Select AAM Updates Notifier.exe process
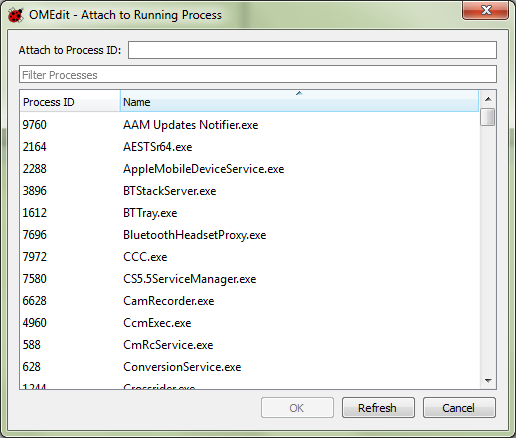 coord(191,125)
